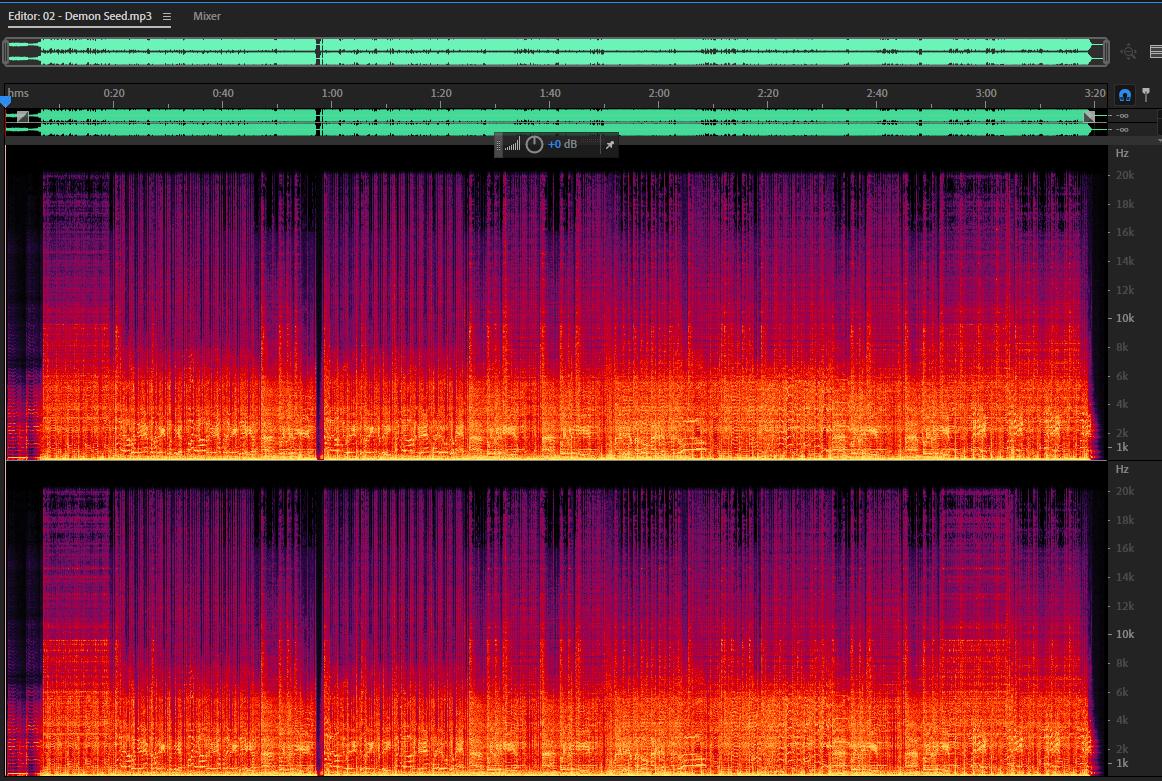The image size is (1162, 781).
Task: Click 14k on the lower frequency scale
Action: point(1125,577)
